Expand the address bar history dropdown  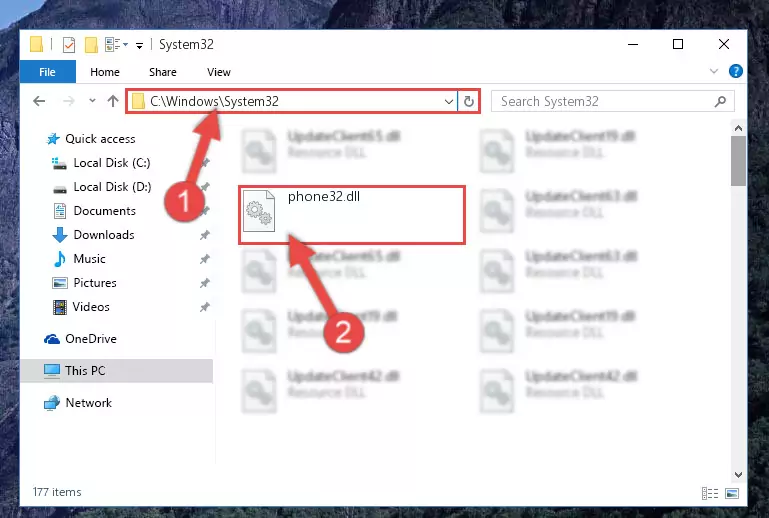tap(448, 102)
